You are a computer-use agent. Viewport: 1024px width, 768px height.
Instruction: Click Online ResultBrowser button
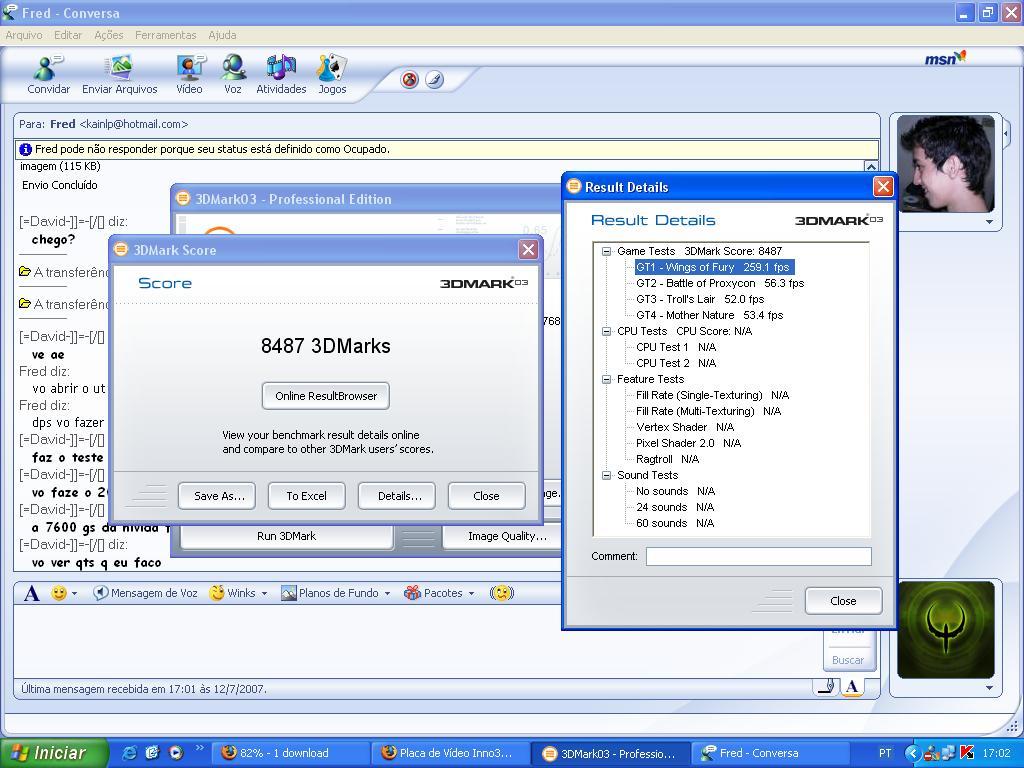tap(326, 396)
